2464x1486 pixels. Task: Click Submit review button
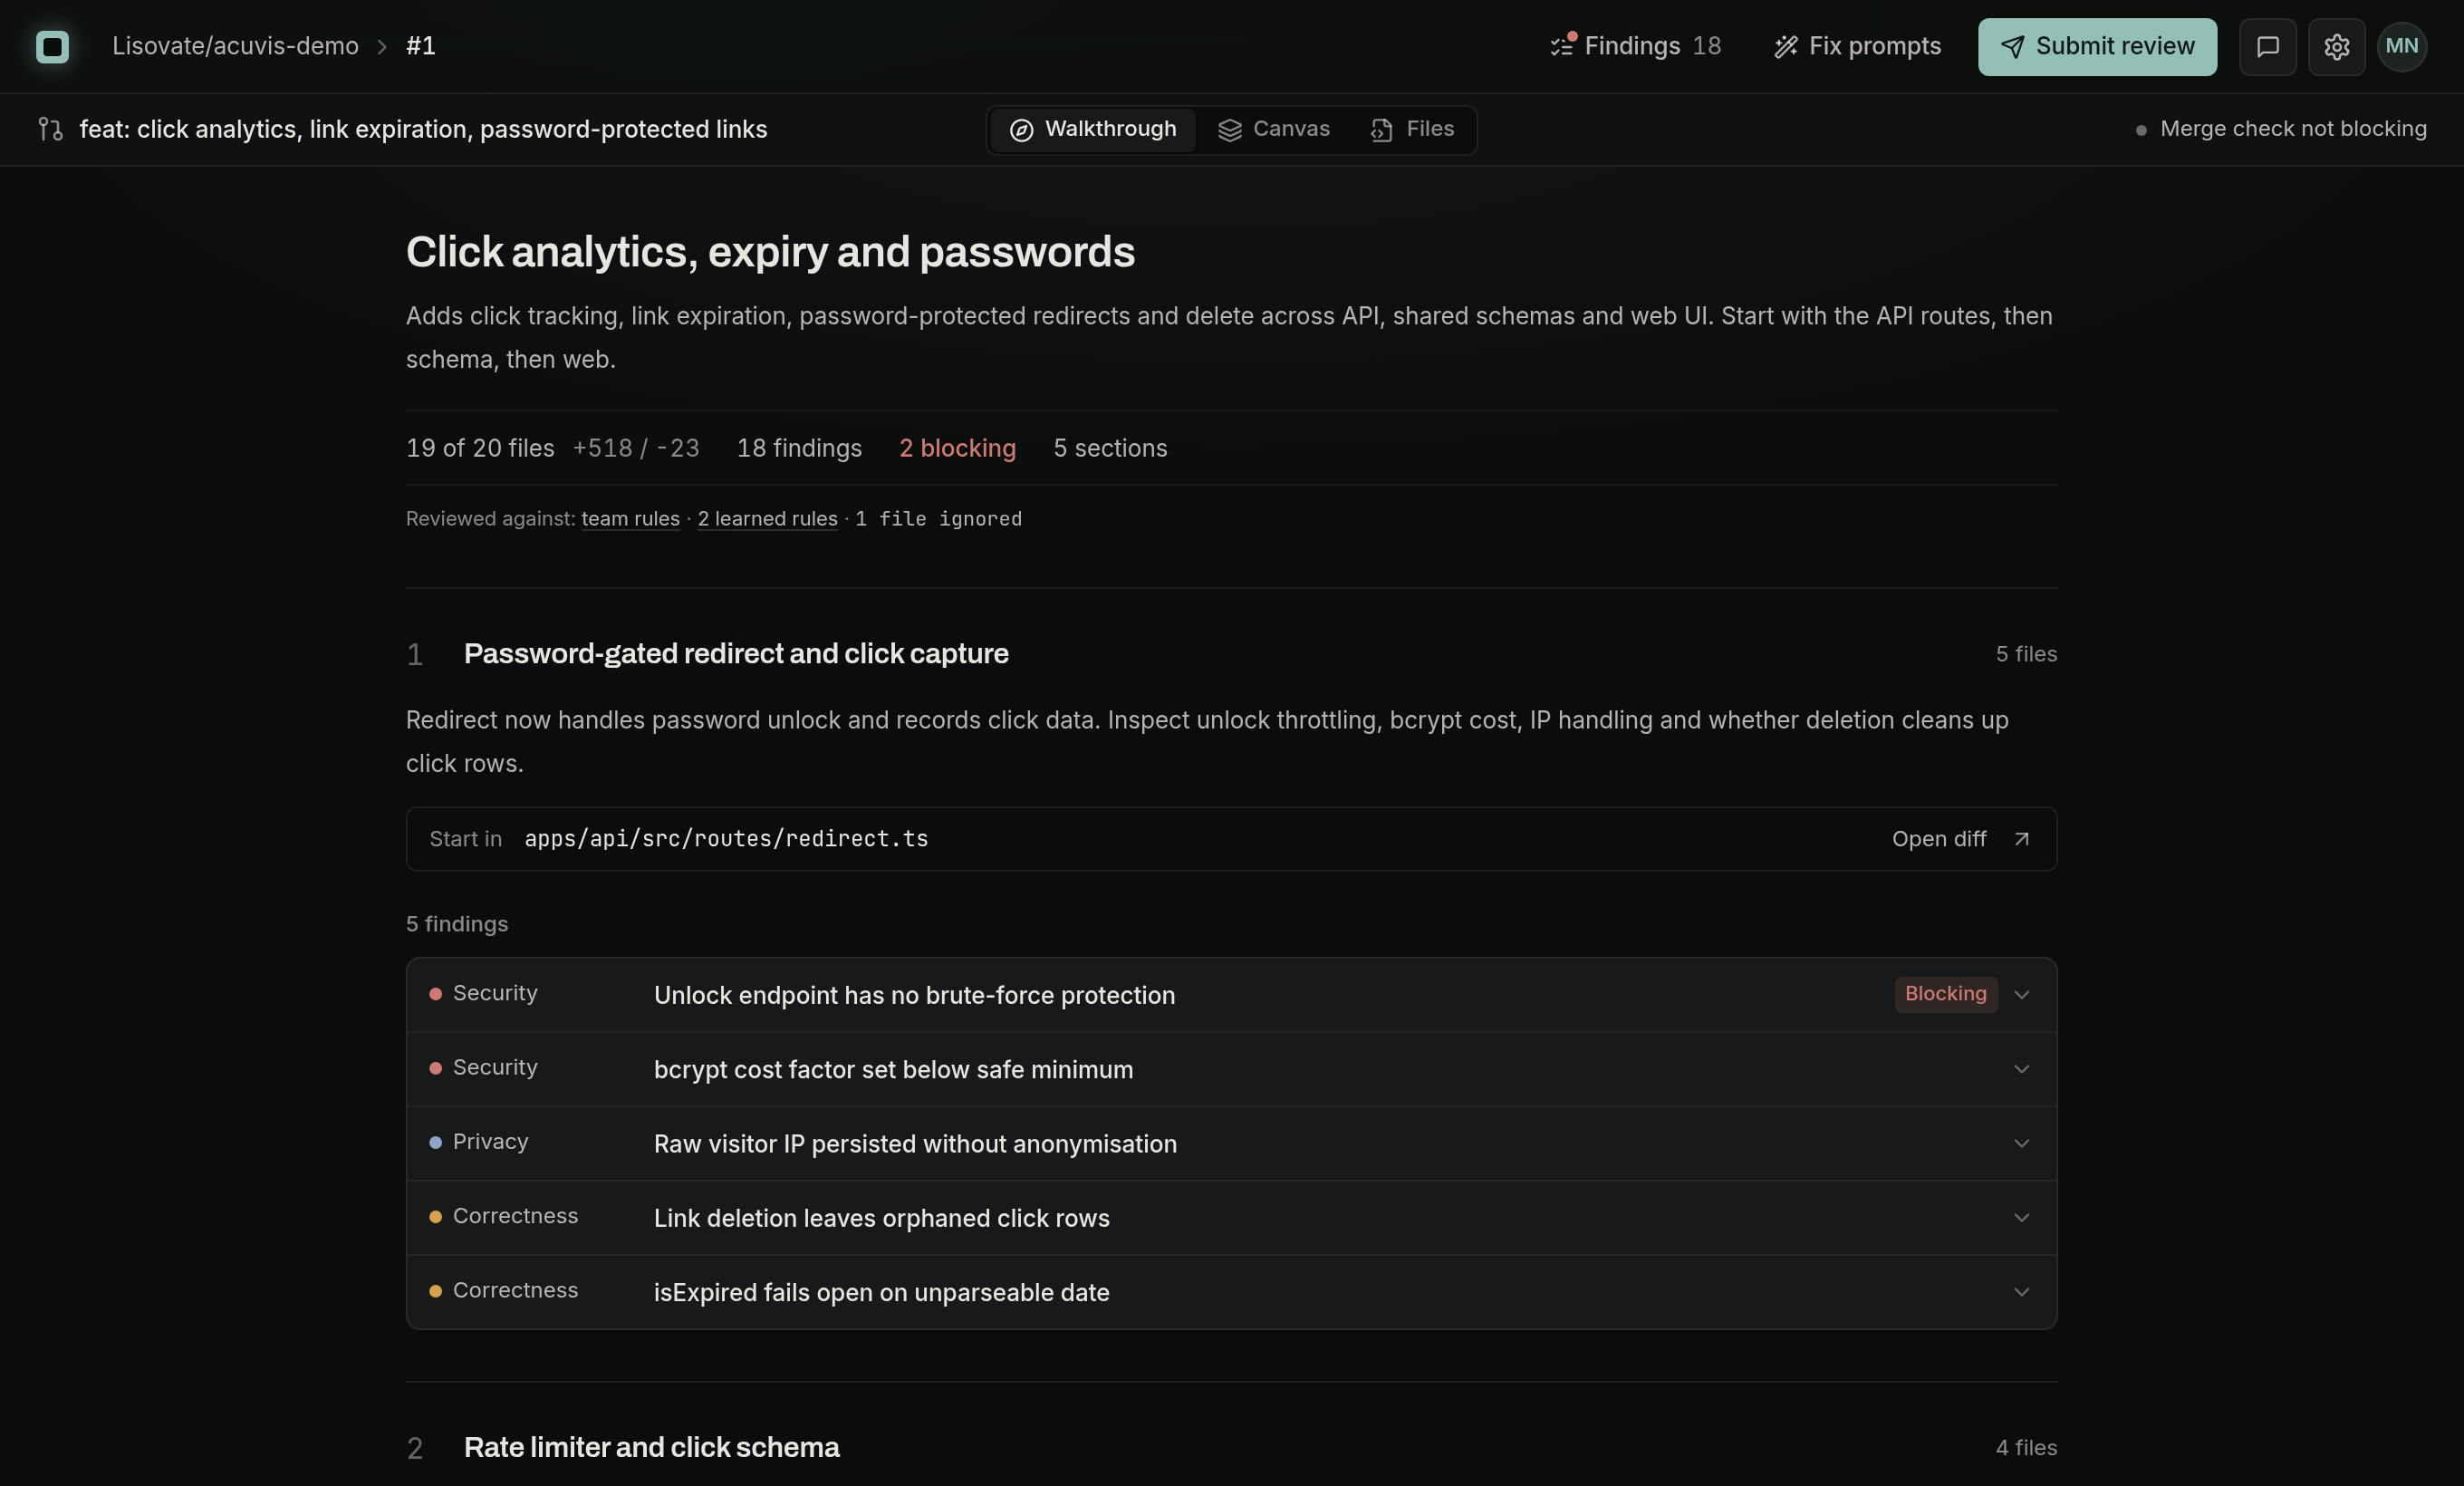[x=2097, y=46]
